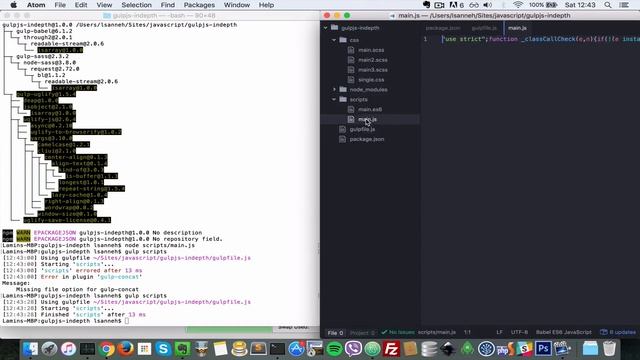Open single.css in the tree view
The height and width of the screenshot is (360, 640).
tap(371, 80)
